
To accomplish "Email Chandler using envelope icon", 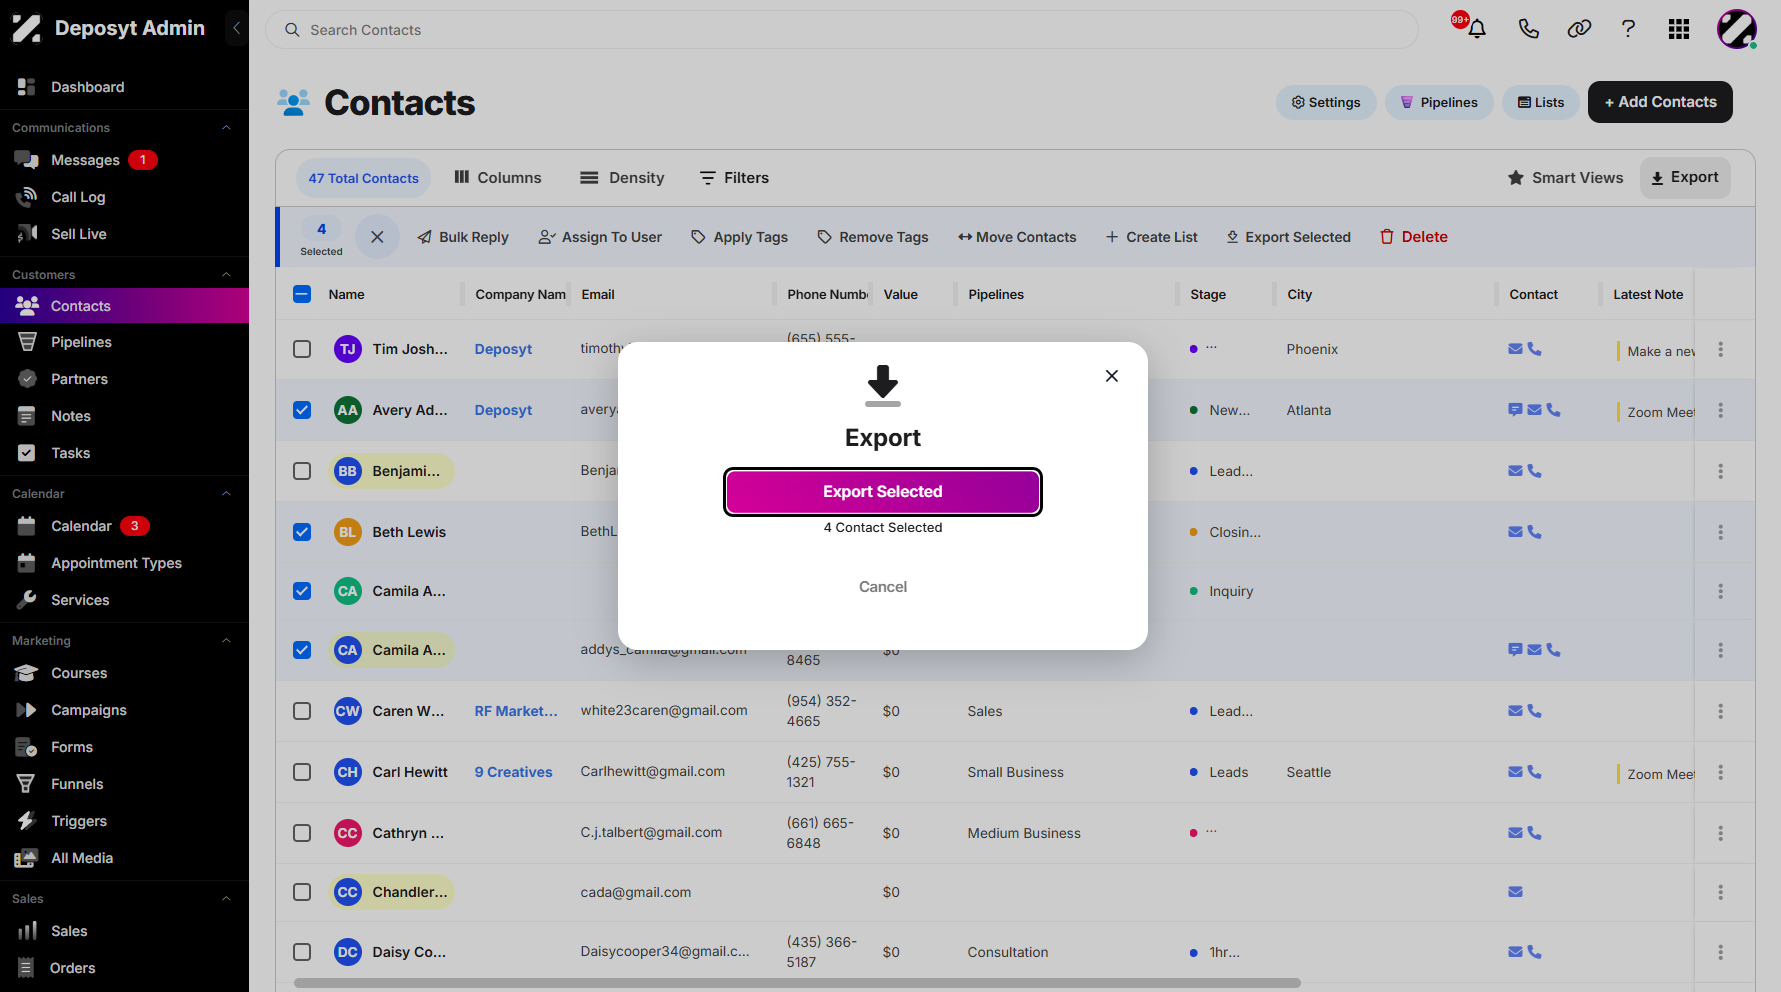I will [x=1515, y=892].
